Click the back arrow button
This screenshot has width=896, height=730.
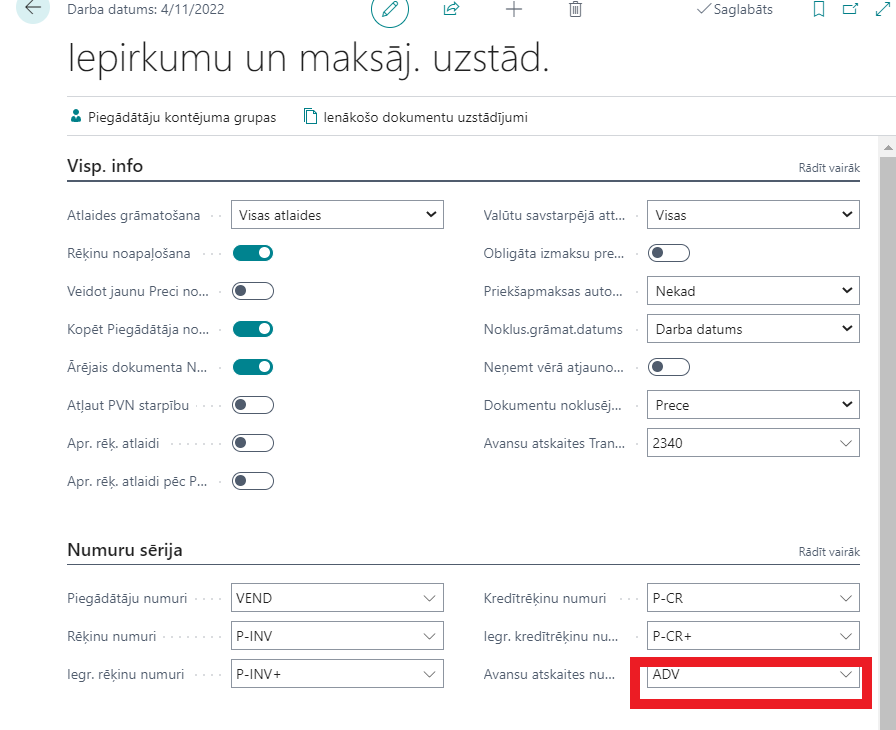[x=32, y=8]
